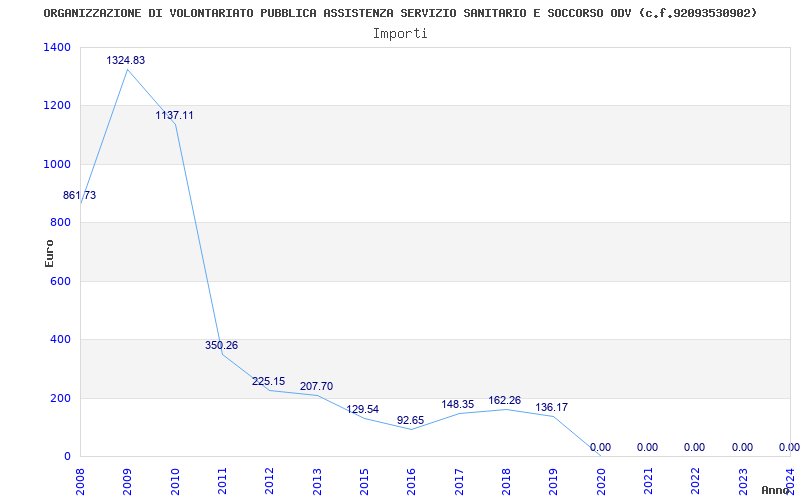
Task: Click the 225.15 data label
Action: pos(268,382)
